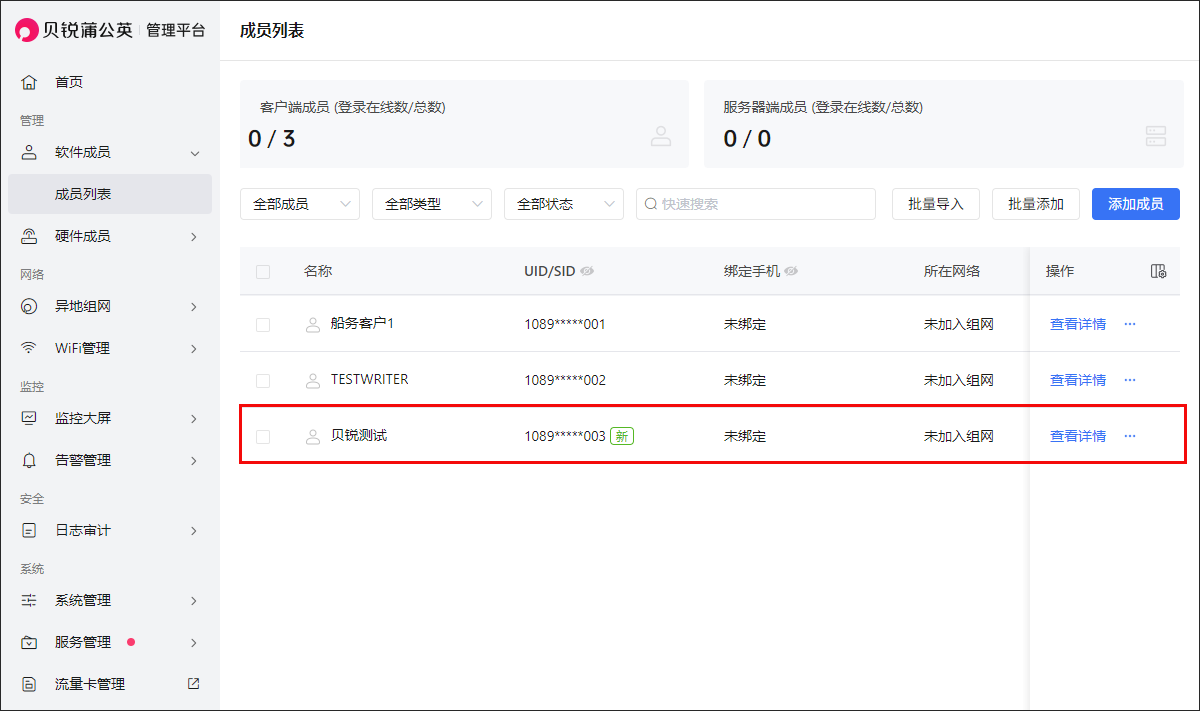Open the 全部类型 filter dropdown
This screenshot has height=711, width=1200.
(431, 204)
